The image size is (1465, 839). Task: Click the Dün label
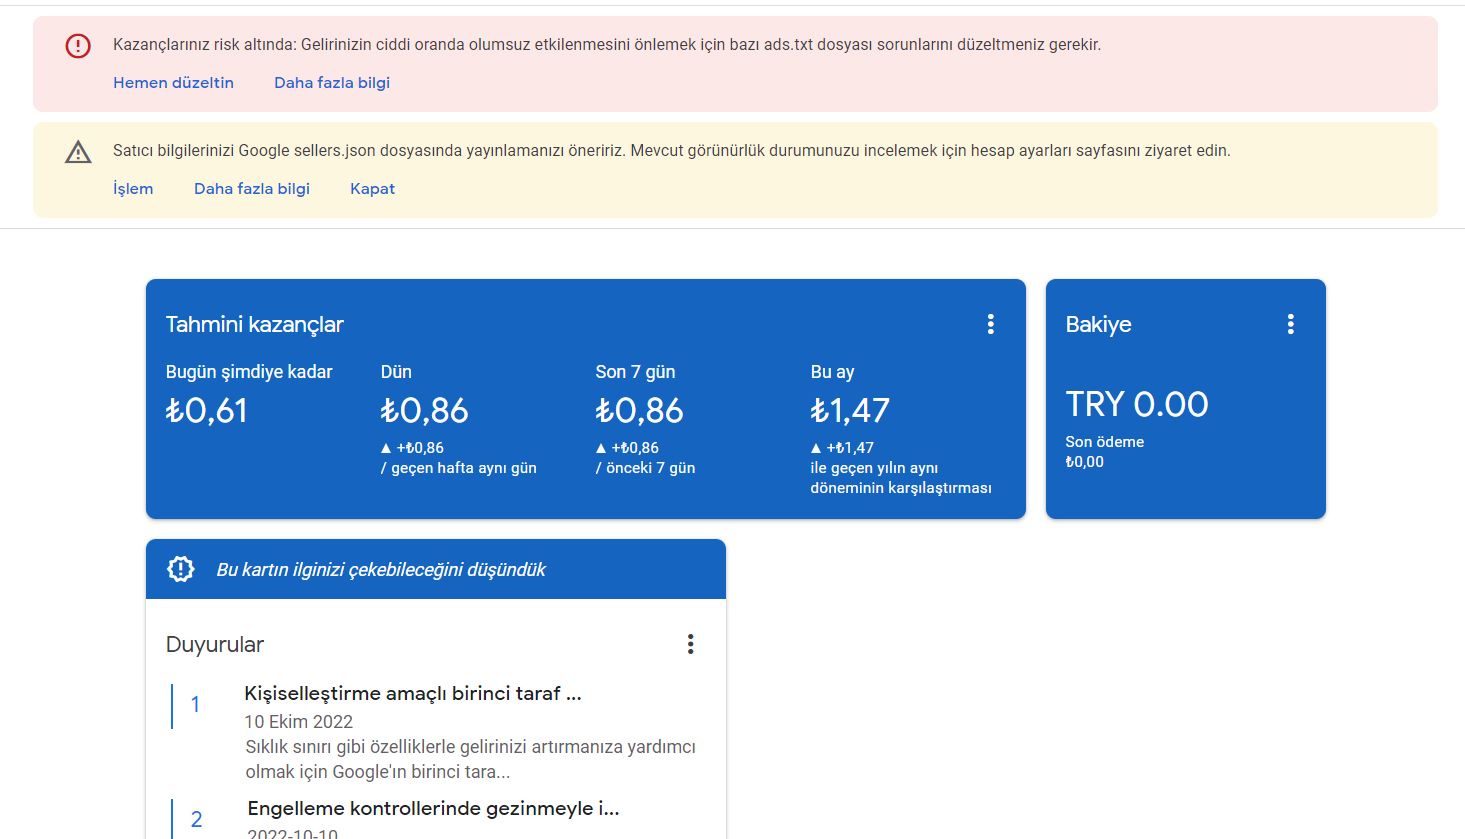(396, 372)
